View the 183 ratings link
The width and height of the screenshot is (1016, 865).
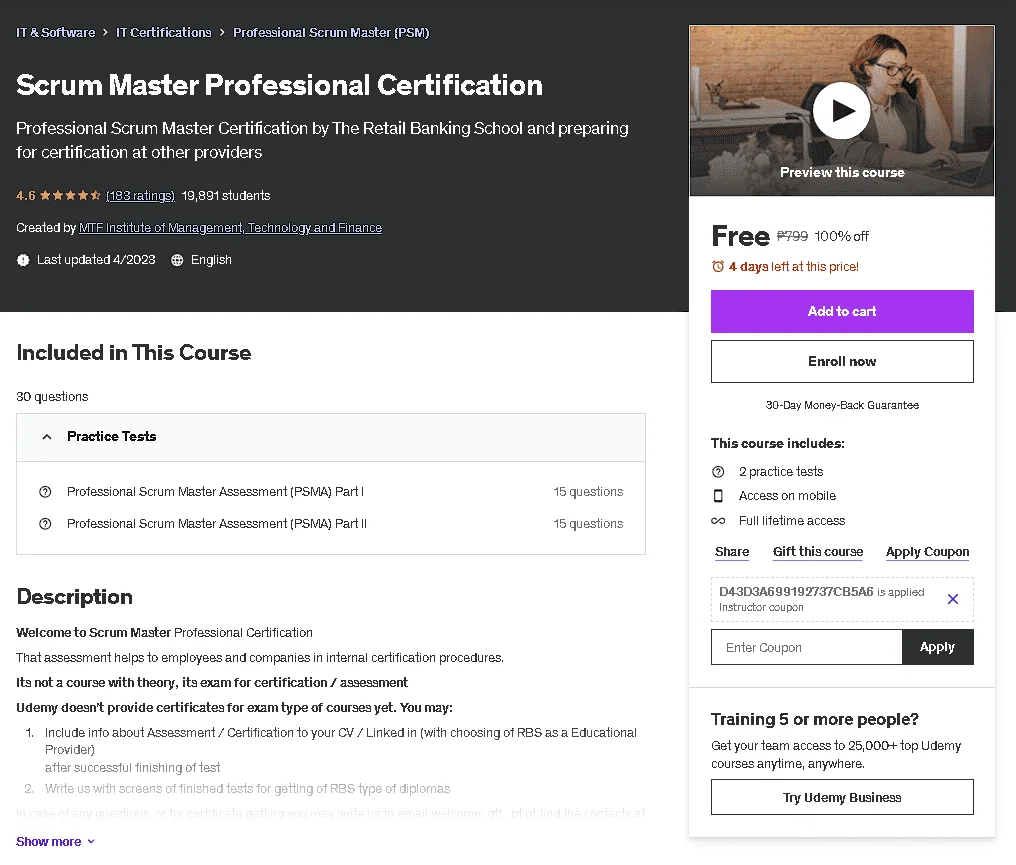[x=140, y=196]
